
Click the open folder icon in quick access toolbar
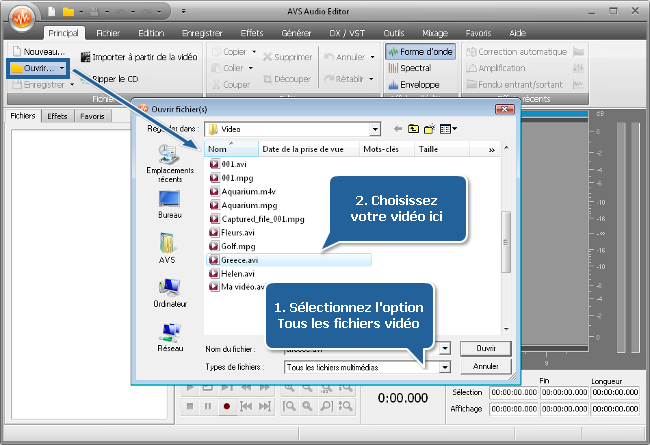tap(68, 12)
